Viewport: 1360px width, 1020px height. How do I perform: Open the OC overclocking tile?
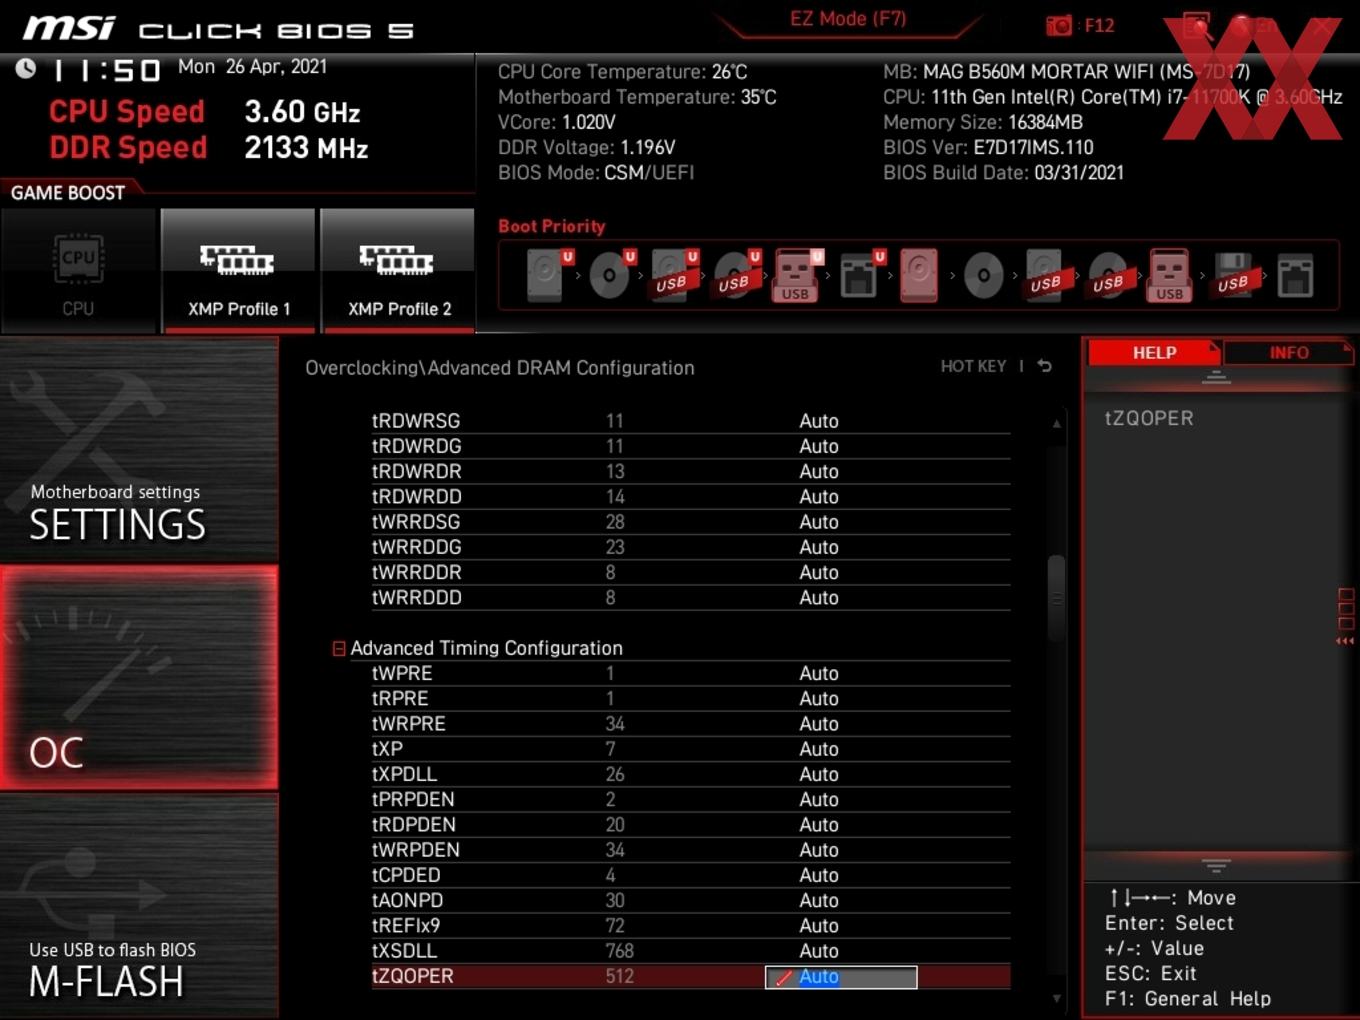click(139, 678)
